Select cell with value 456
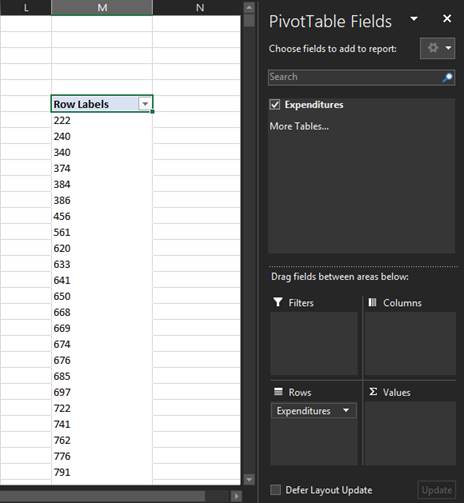The image size is (464, 503). tap(102, 216)
